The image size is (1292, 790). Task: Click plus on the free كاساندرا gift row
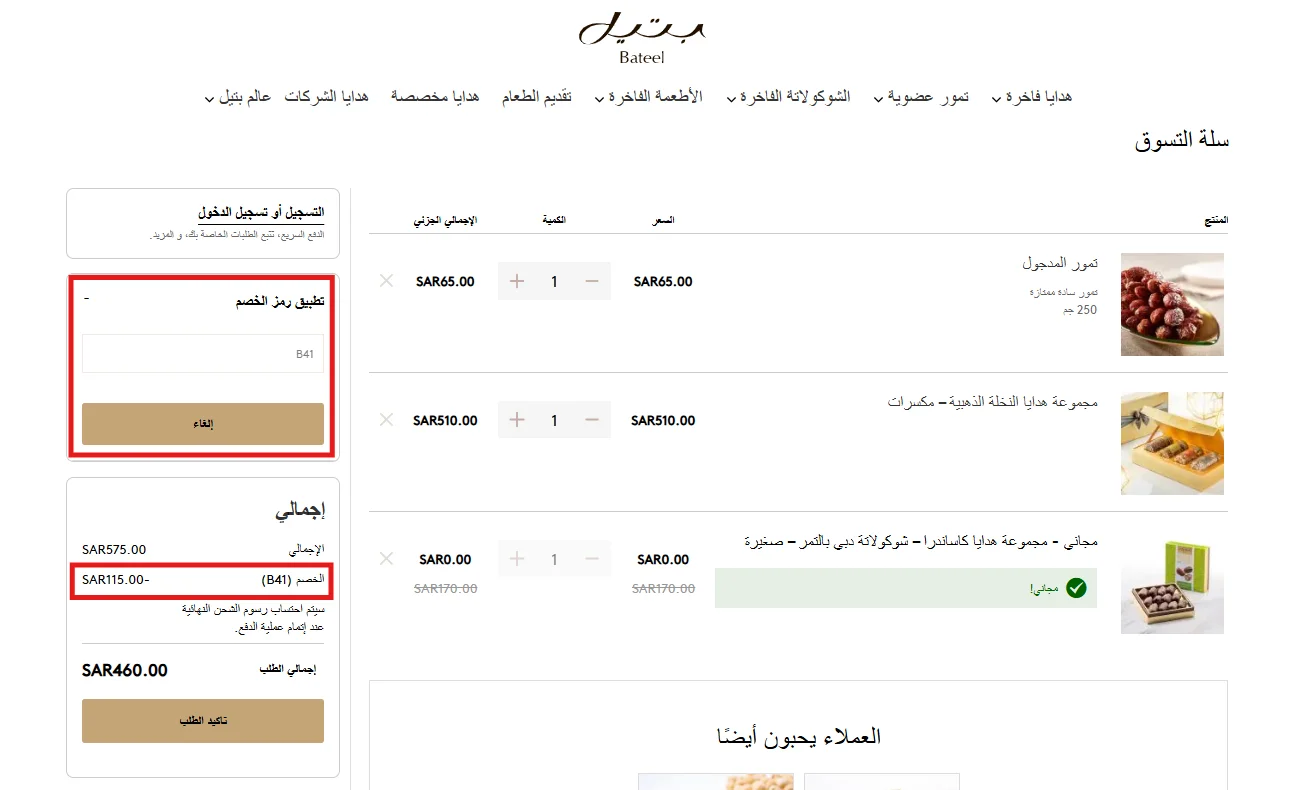pyautogui.click(x=517, y=559)
